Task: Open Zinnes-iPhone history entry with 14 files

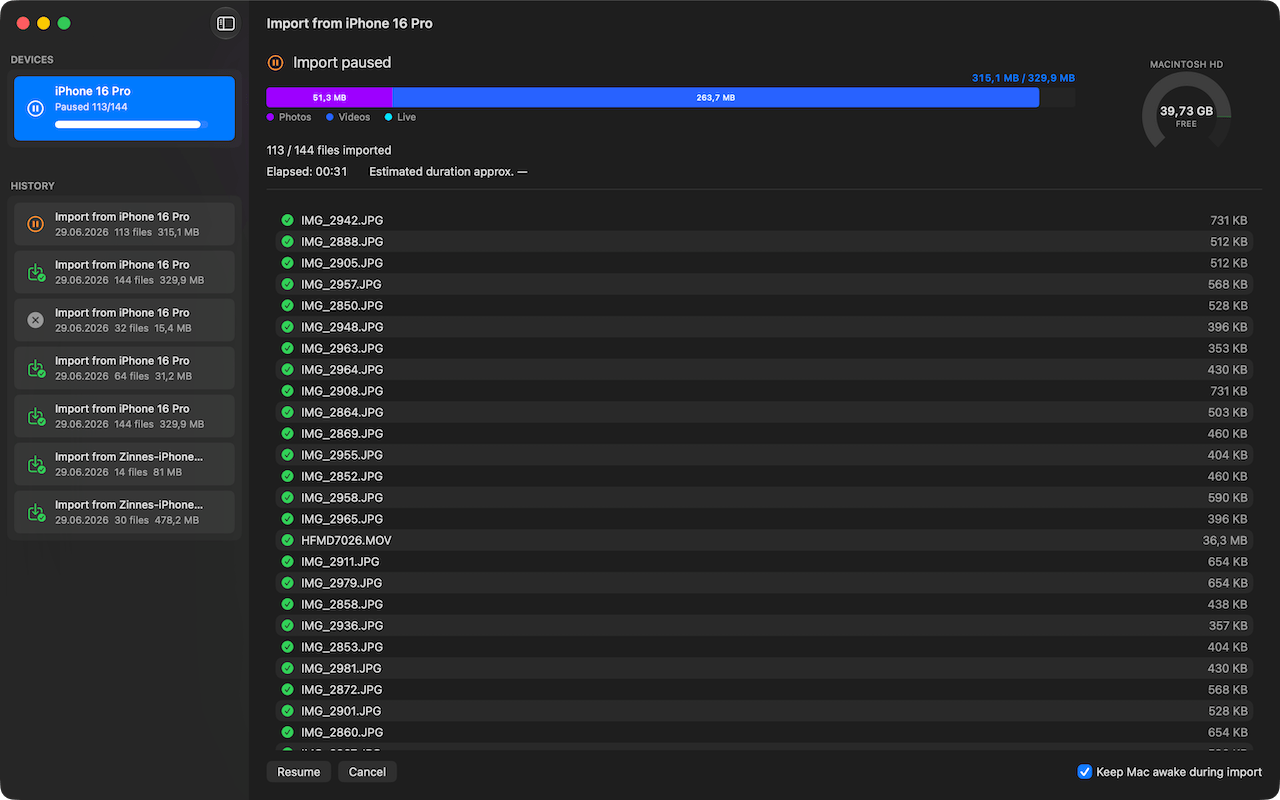Action: (x=124, y=464)
